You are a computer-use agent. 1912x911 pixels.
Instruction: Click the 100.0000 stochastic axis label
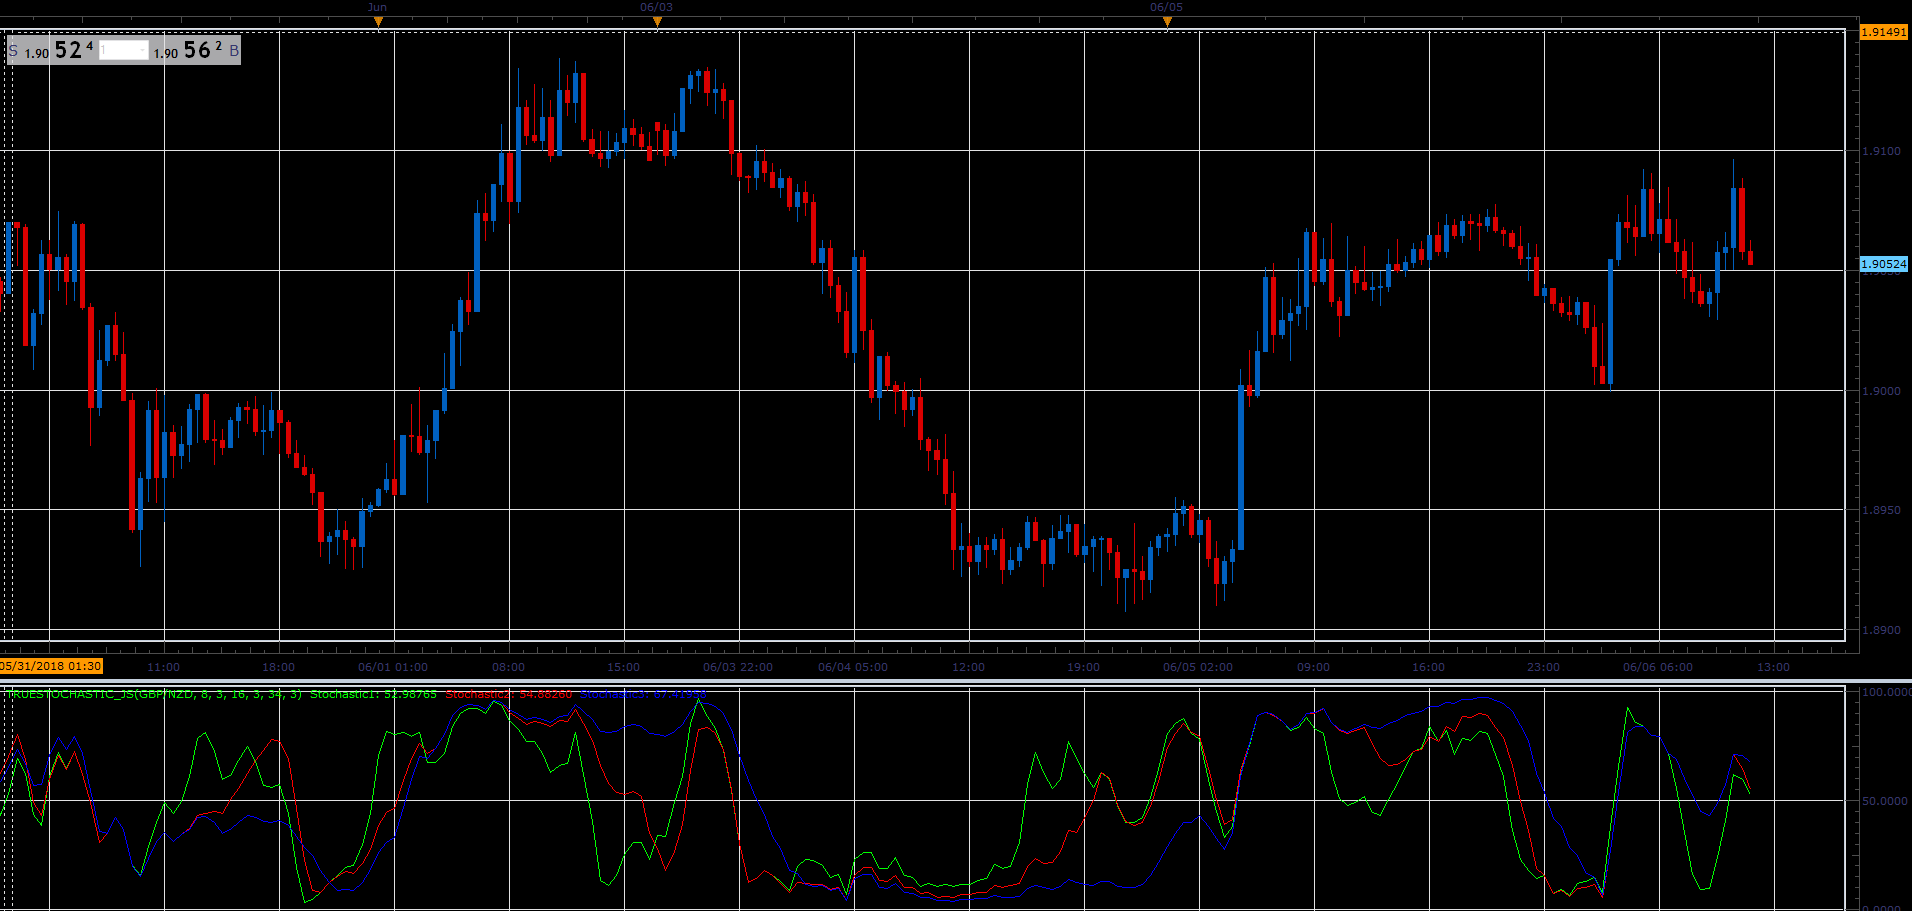pyautogui.click(x=1886, y=692)
